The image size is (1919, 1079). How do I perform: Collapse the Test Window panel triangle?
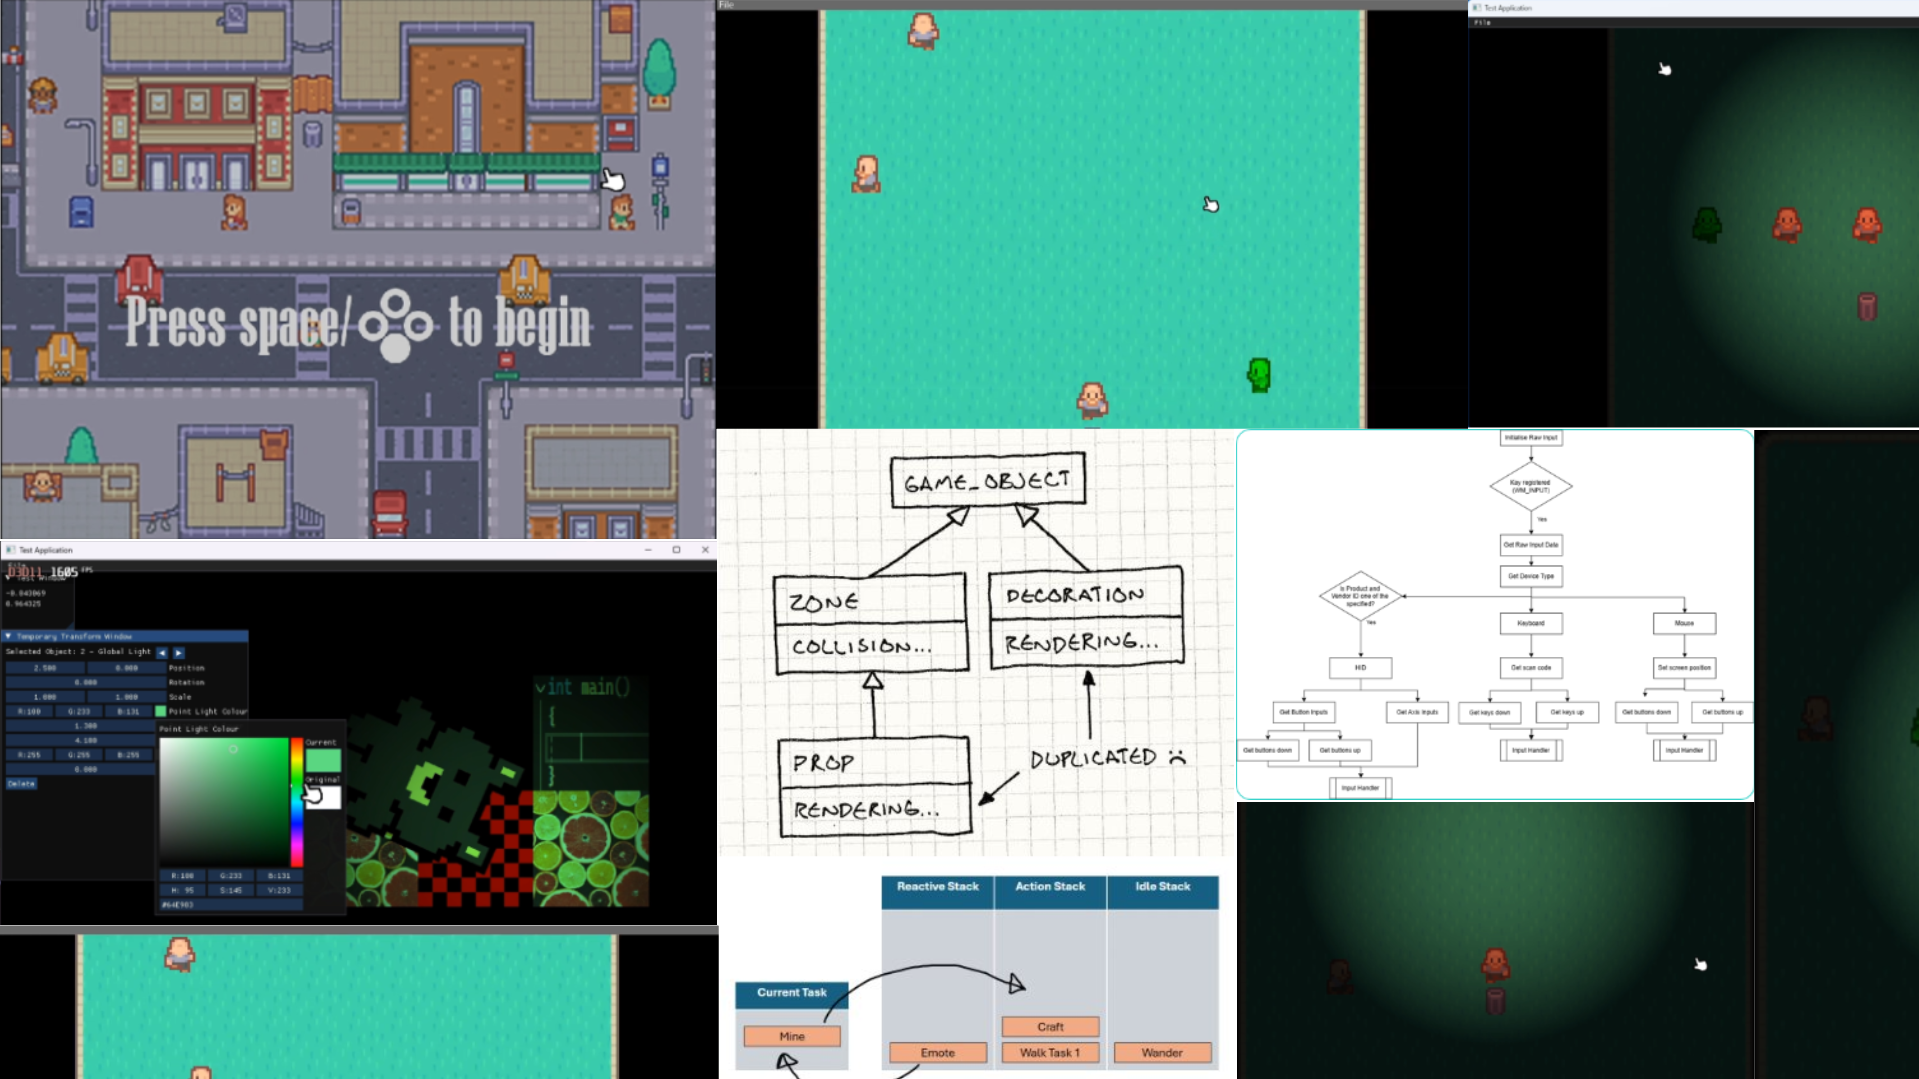9,577
